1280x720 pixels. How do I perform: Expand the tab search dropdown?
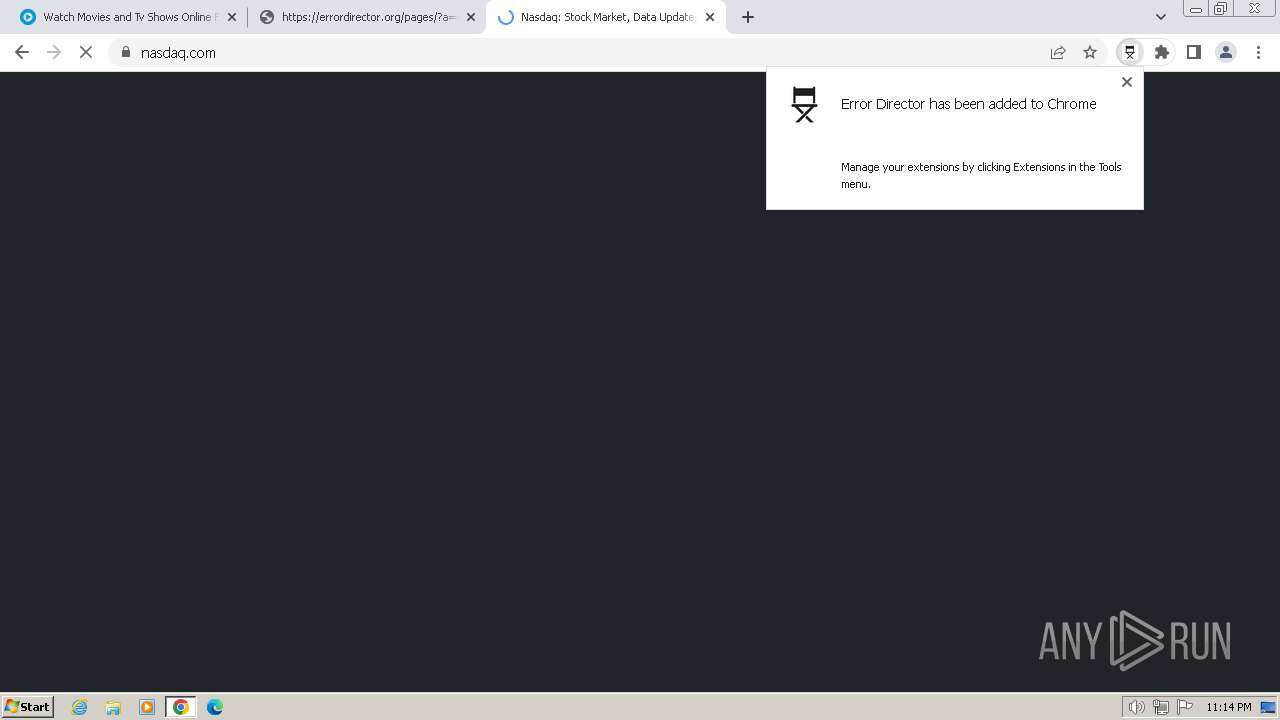1161,17
